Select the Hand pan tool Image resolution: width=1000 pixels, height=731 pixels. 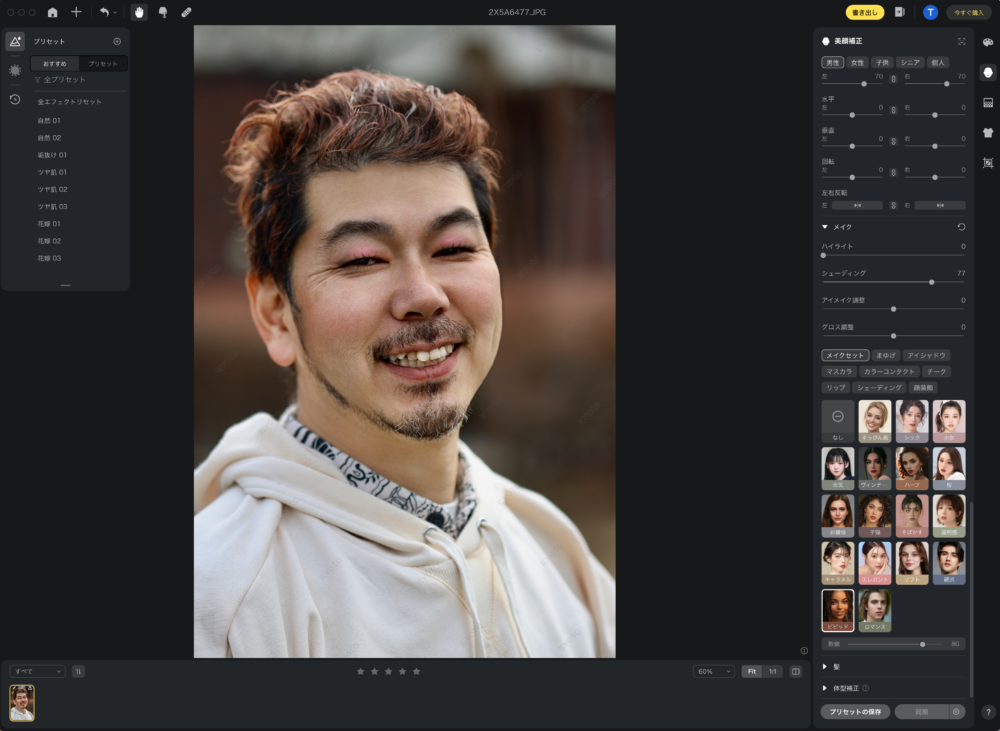(139, 12)
